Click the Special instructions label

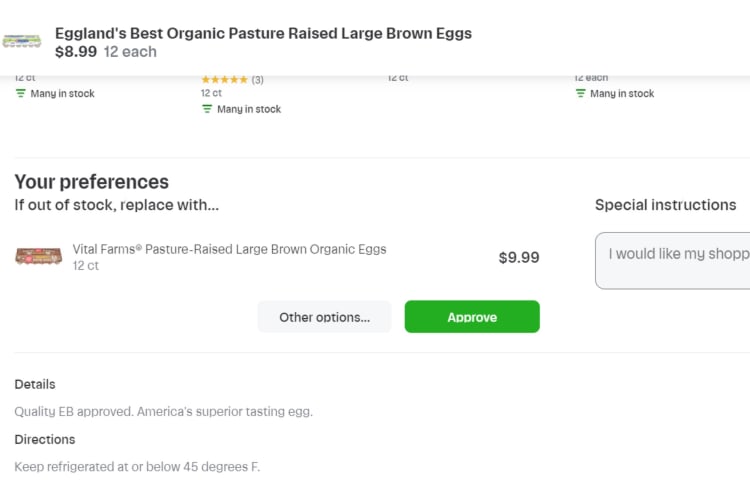tap(665, 205)
